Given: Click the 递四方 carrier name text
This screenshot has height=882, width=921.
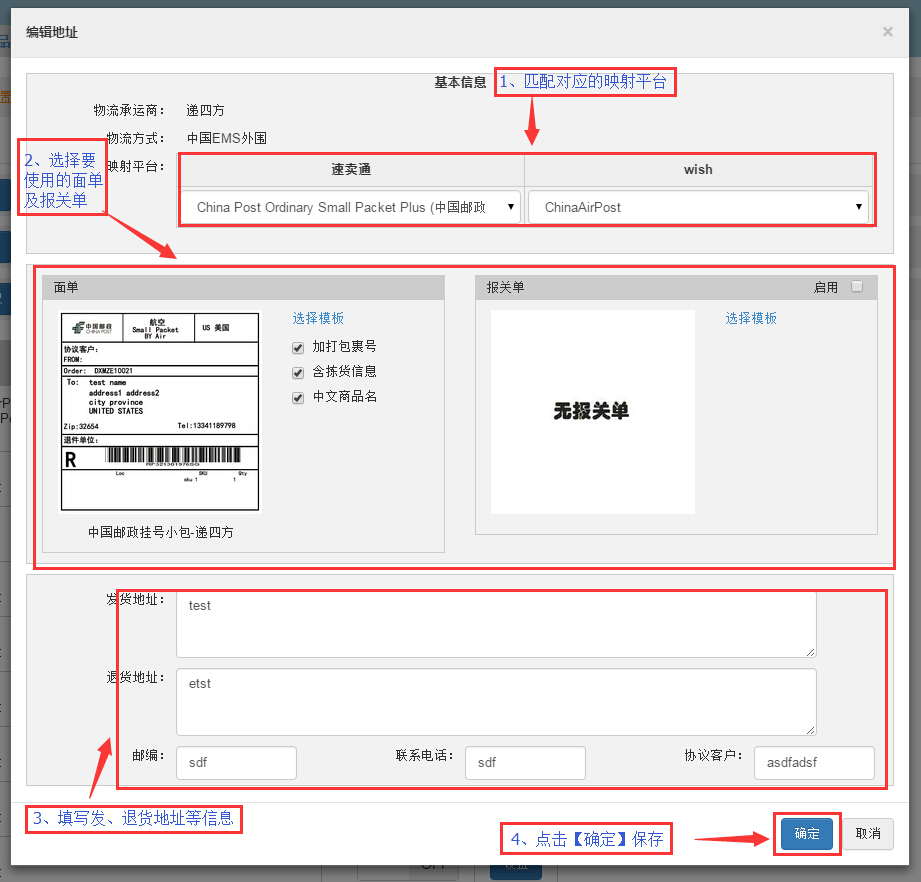Looking at the screenshot, I should coord(205,110).
